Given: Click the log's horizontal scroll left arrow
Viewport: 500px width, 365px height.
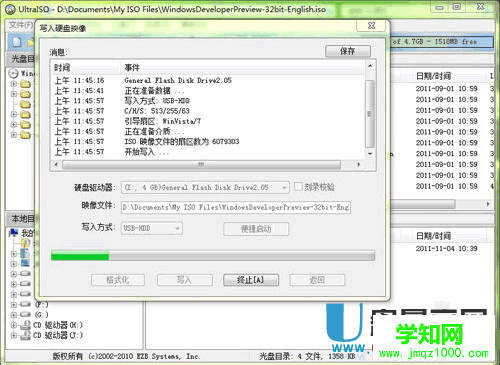Looking at the screenshot, I should coord(56,164).
